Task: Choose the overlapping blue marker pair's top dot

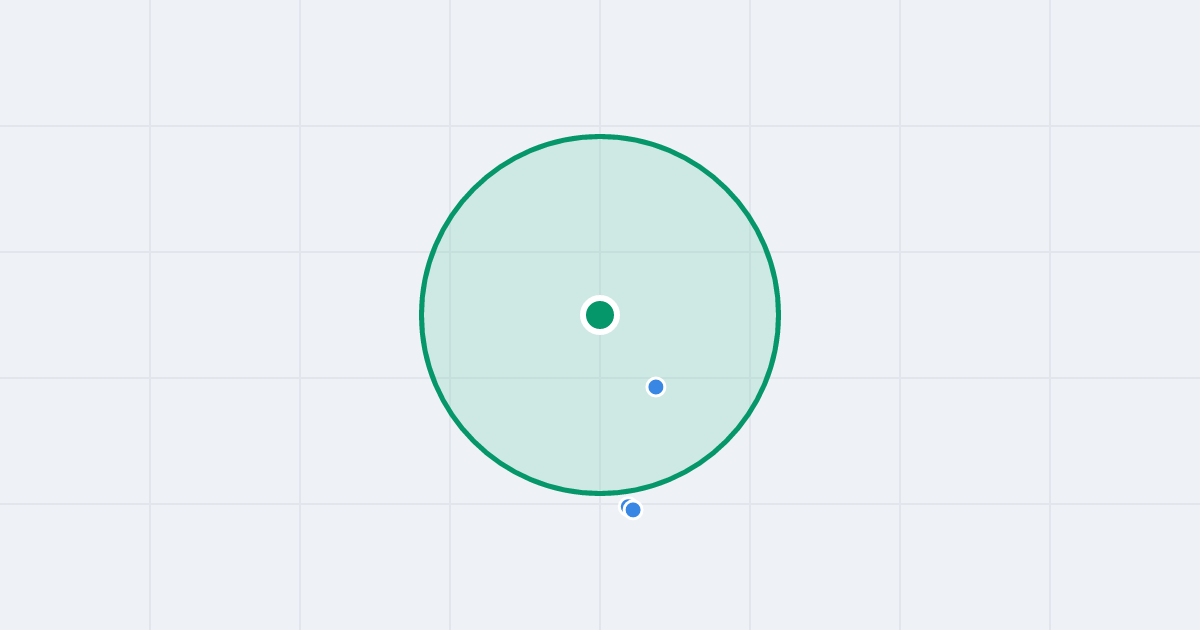Action: [633, 510]
